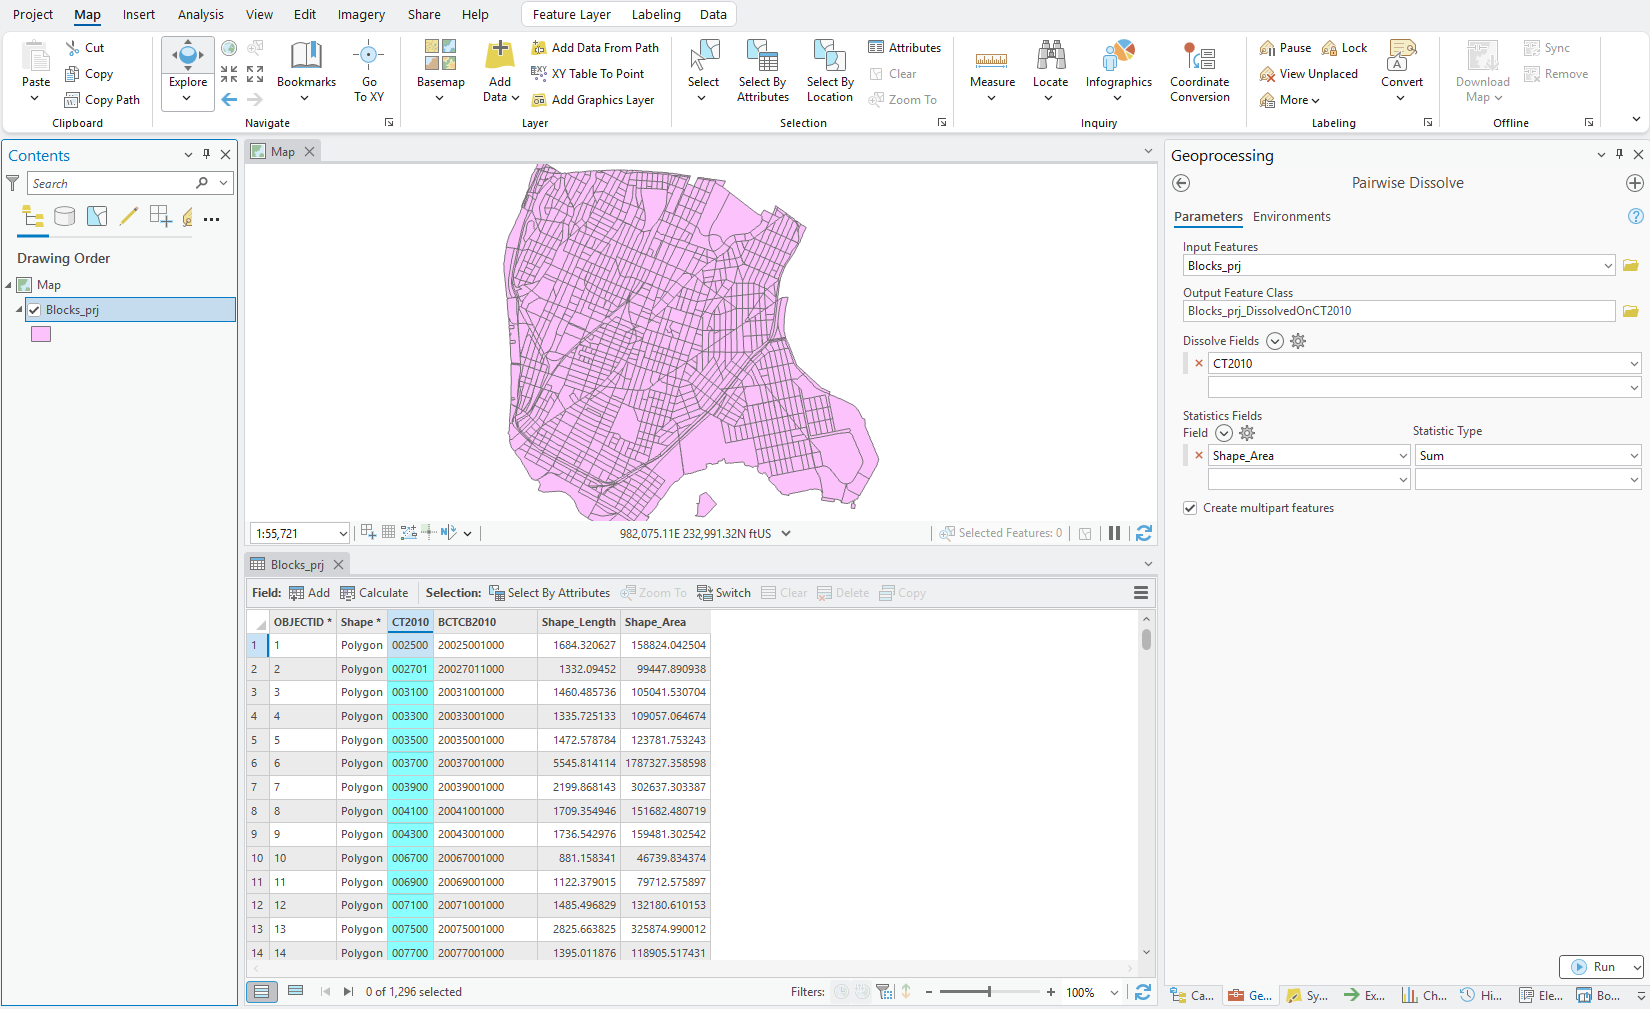Open Coordinate Conversion

[1199, 70]
